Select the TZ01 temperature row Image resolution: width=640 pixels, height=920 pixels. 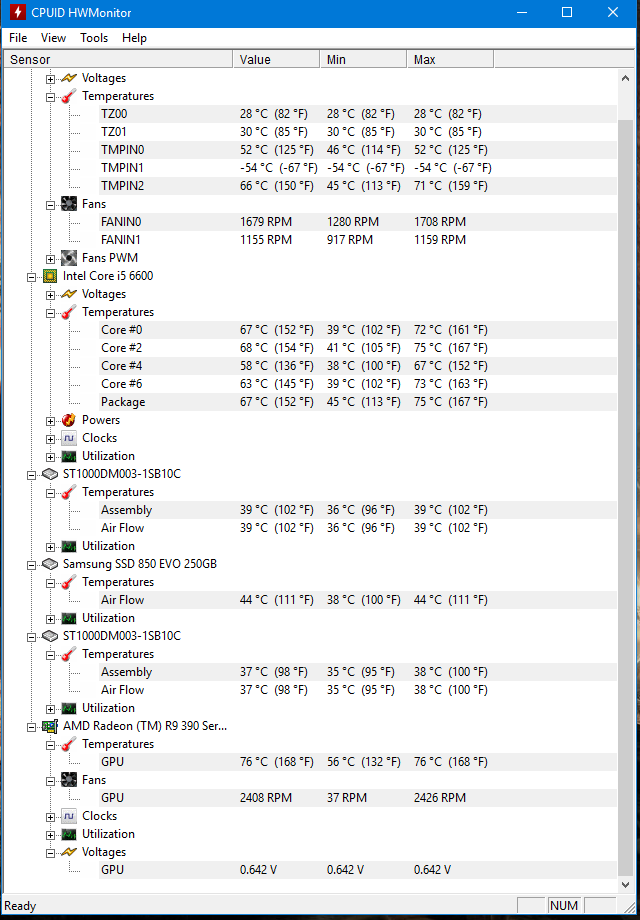coord(358,132)
